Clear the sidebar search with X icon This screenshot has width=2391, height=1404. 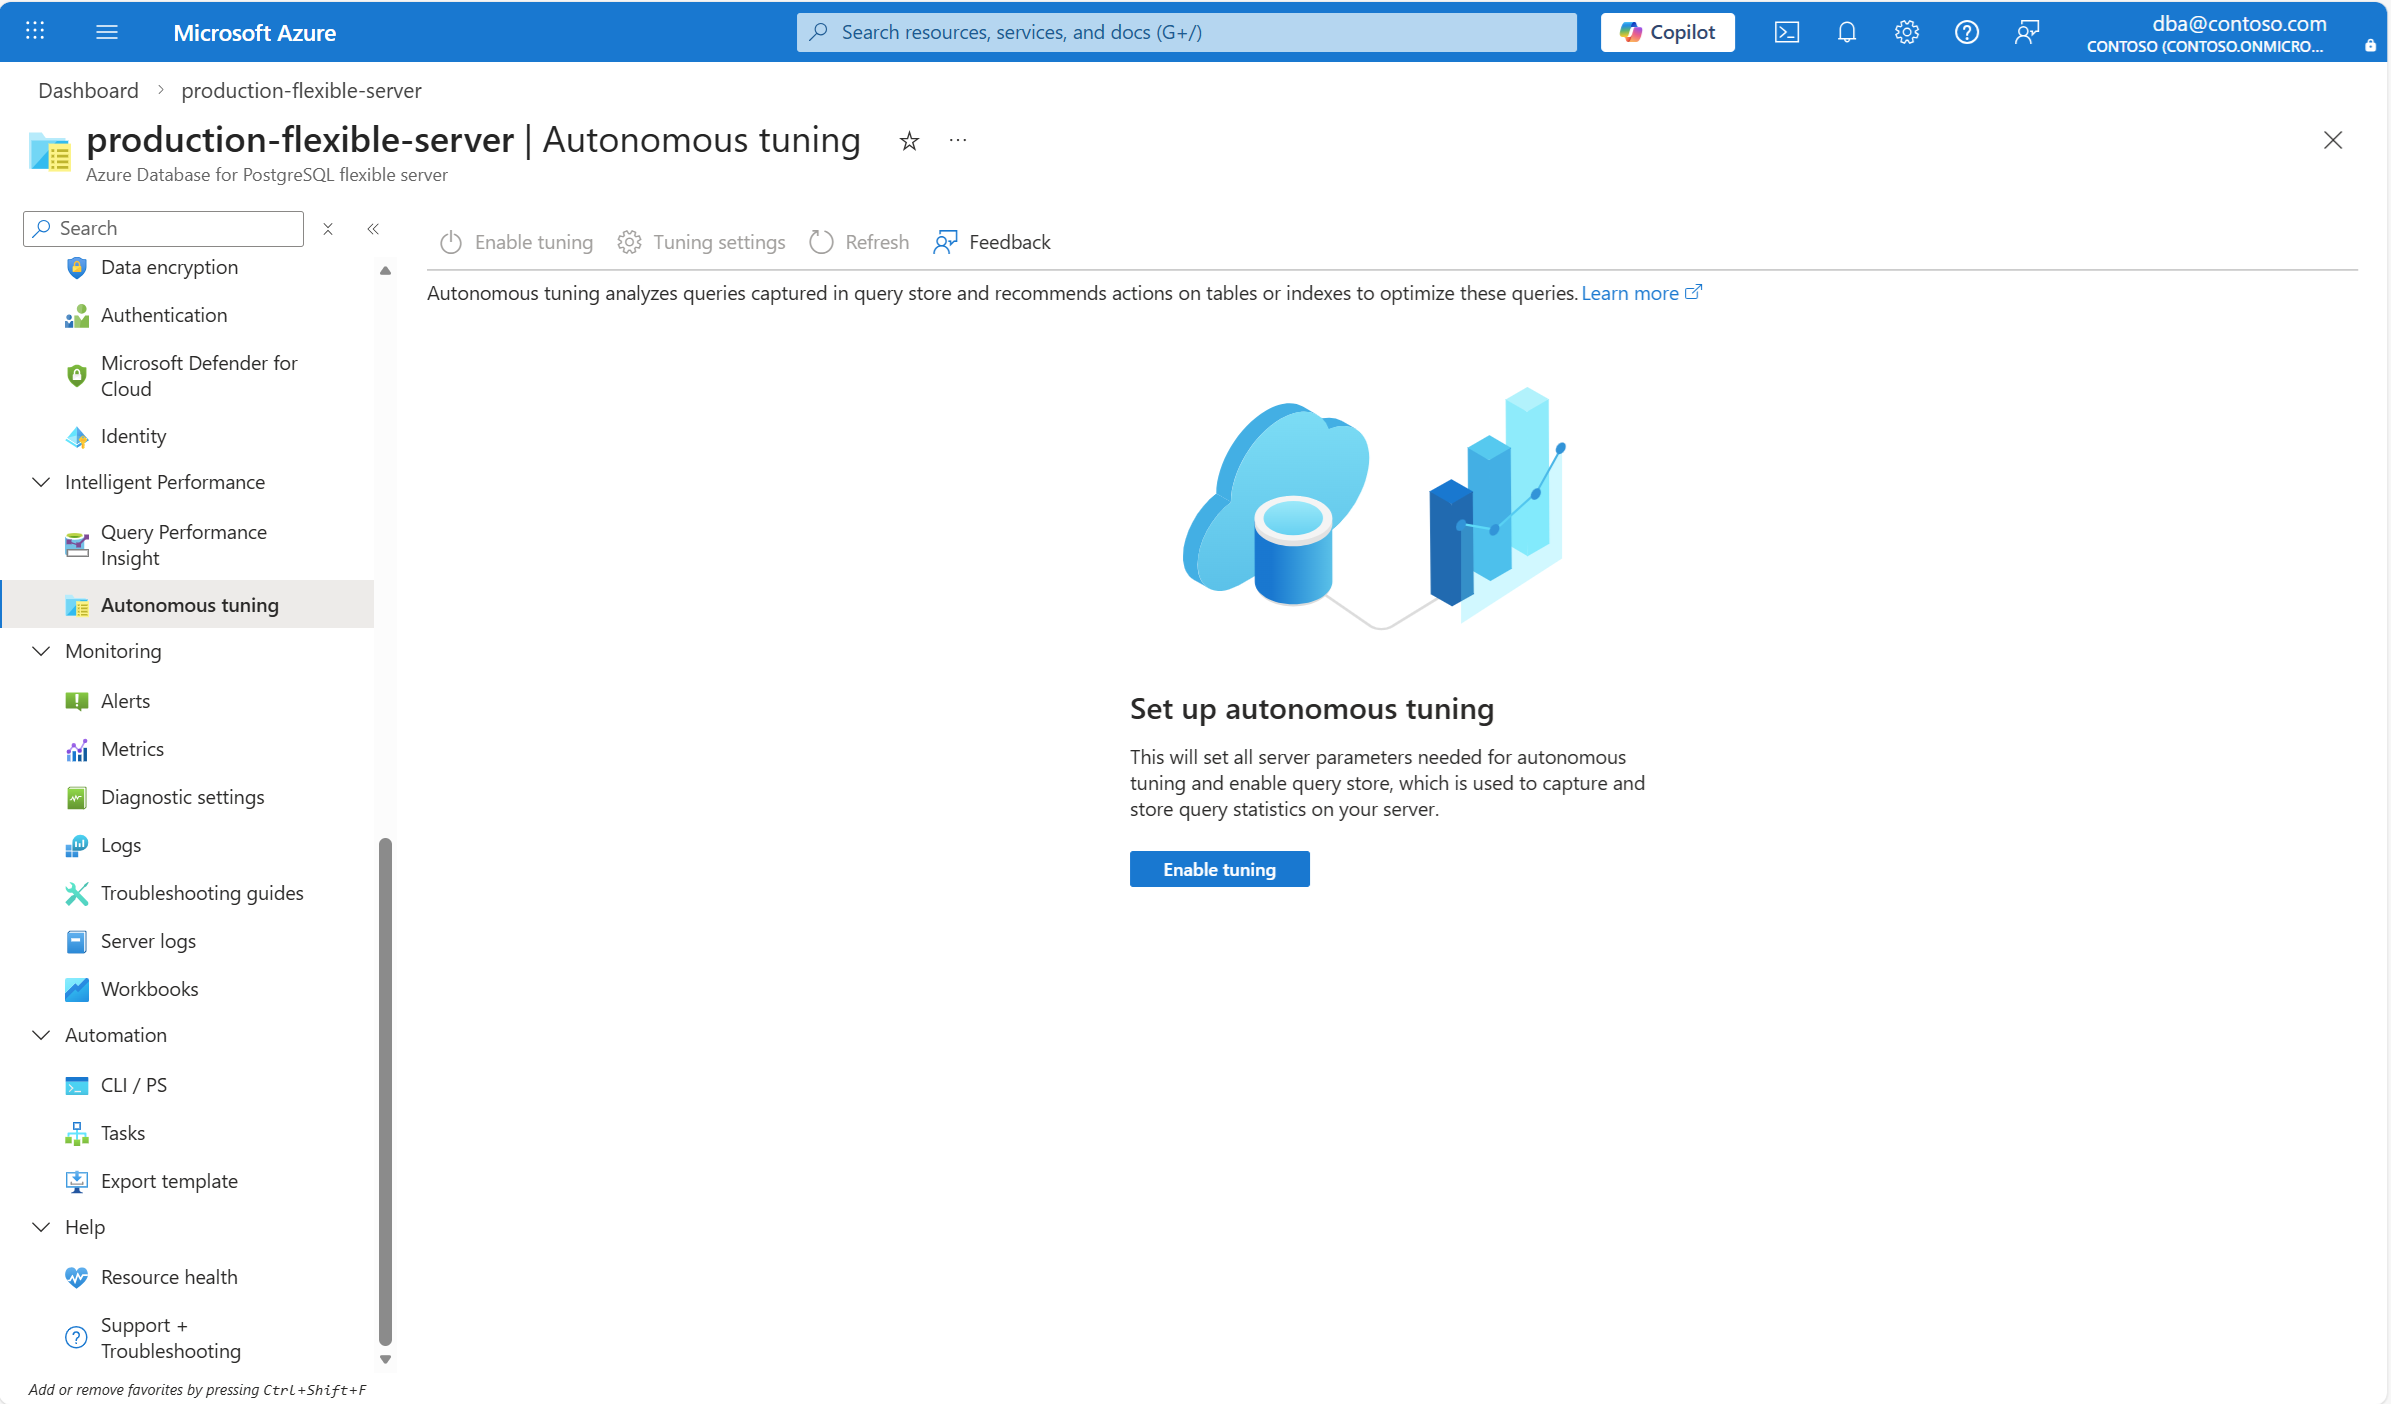(328, 229)
